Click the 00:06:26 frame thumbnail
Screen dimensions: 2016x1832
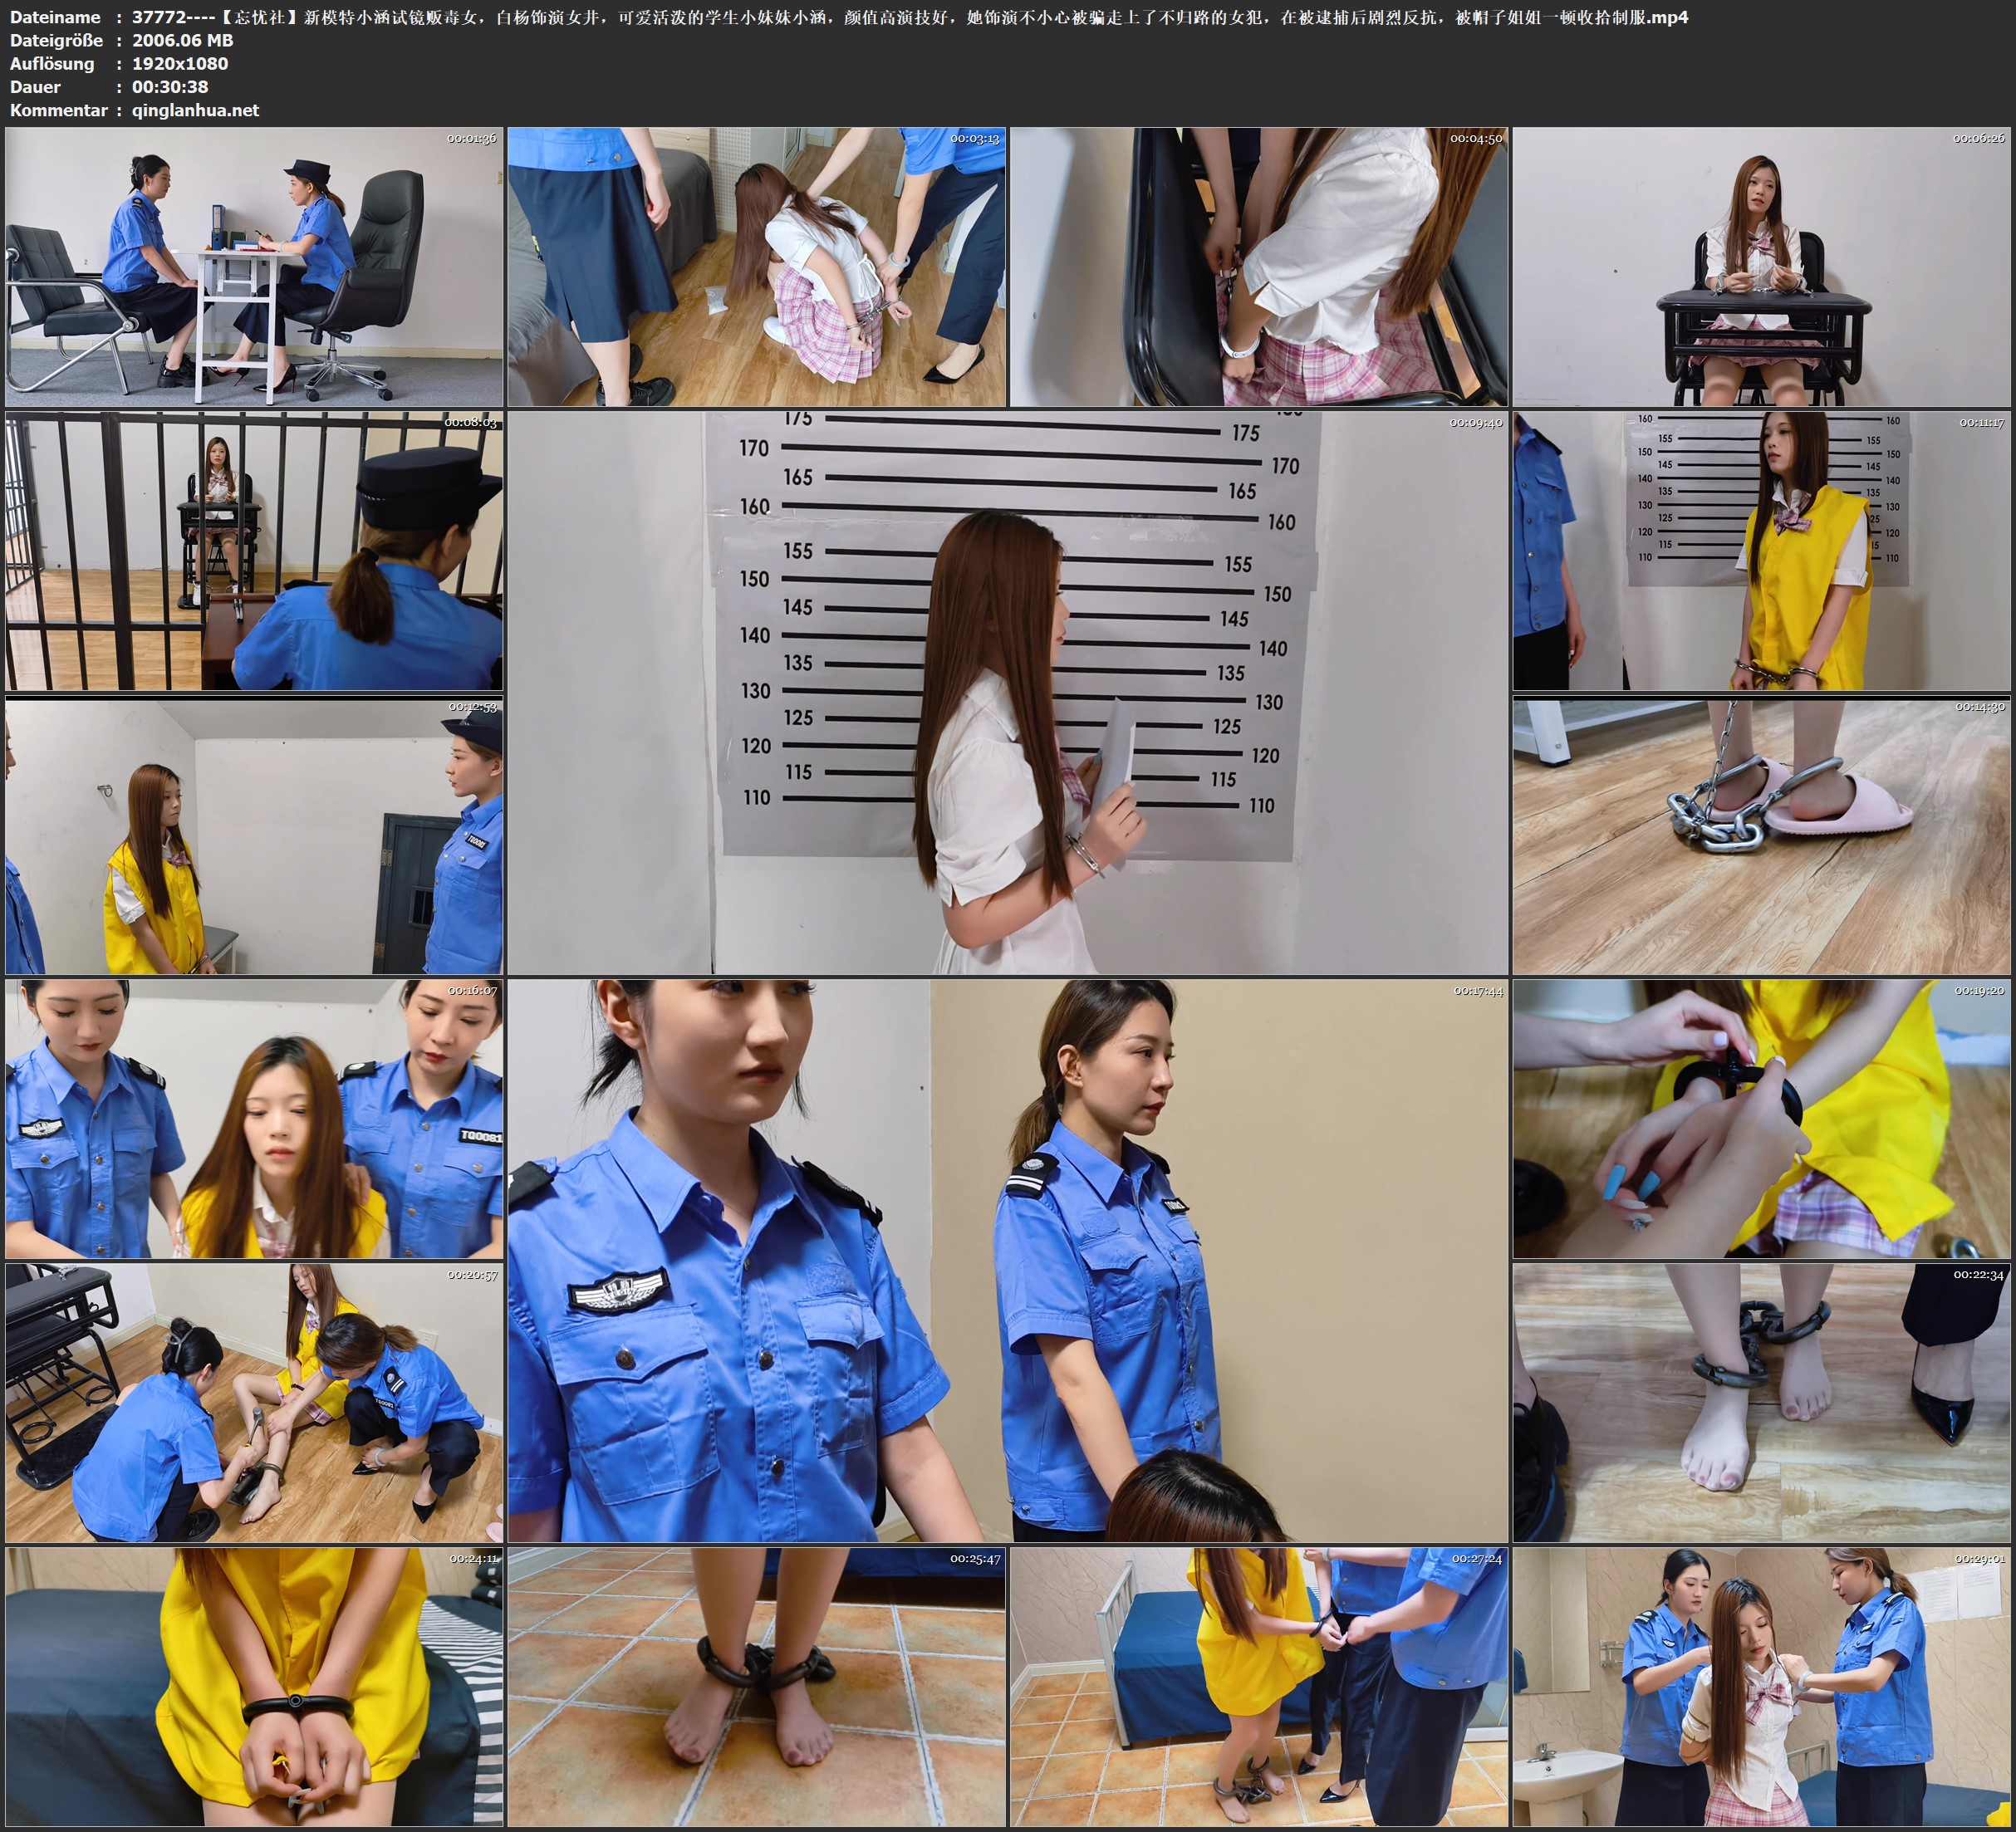point(1762,267)
